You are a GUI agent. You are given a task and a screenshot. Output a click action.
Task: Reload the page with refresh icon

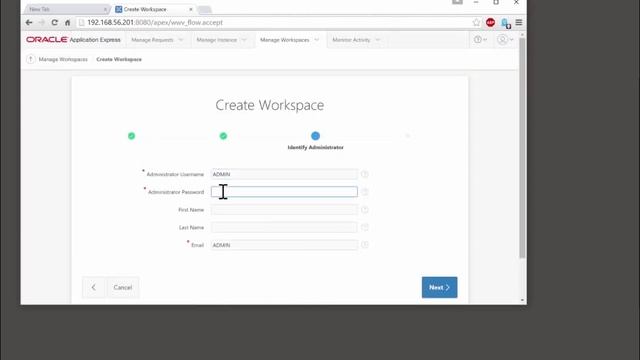(55, 23)
